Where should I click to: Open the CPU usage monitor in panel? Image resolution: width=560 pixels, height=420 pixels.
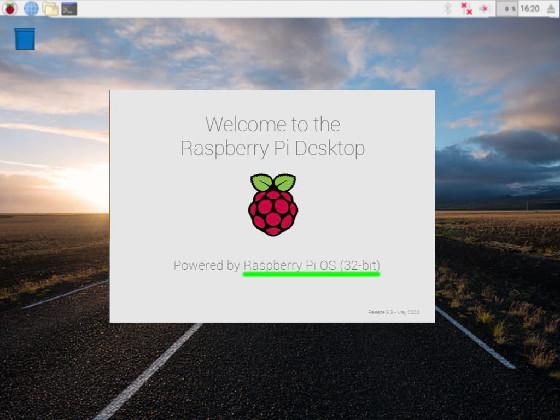point(507,9)
